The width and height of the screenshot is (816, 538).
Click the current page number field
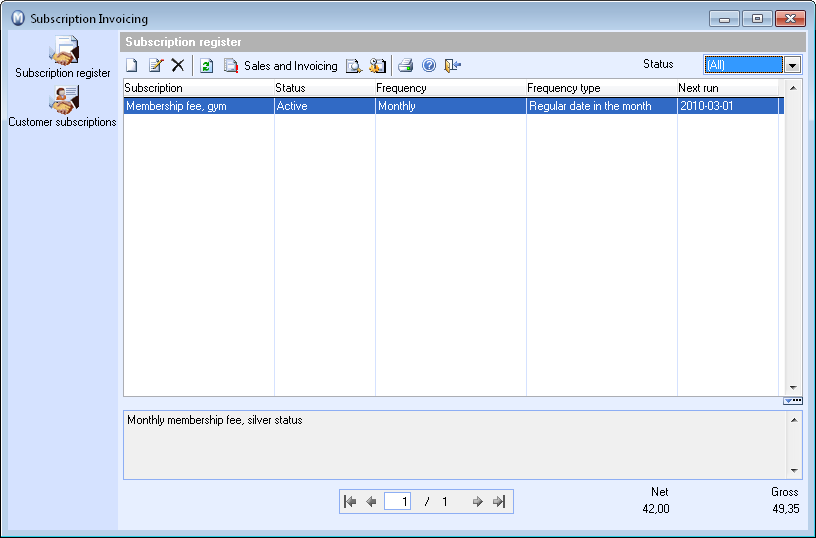pos(398,502)
